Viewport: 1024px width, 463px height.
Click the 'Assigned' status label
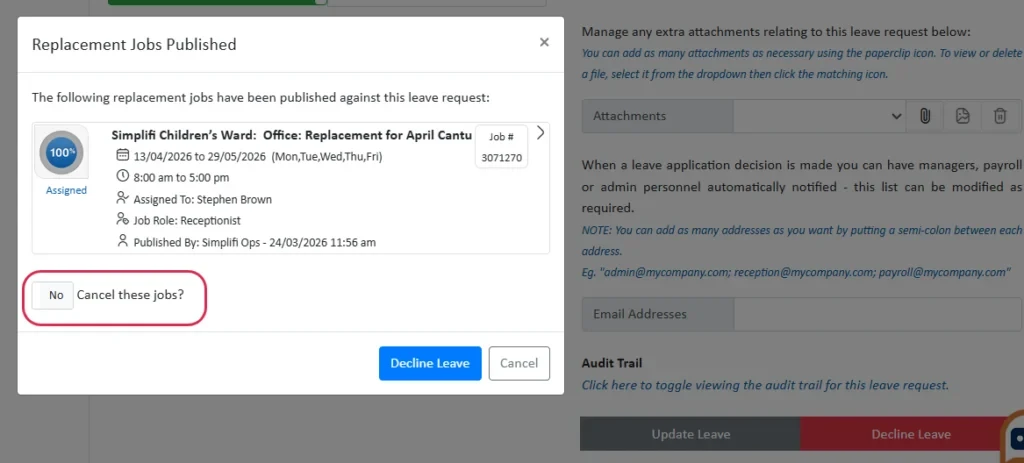click(x=66, y=191)
